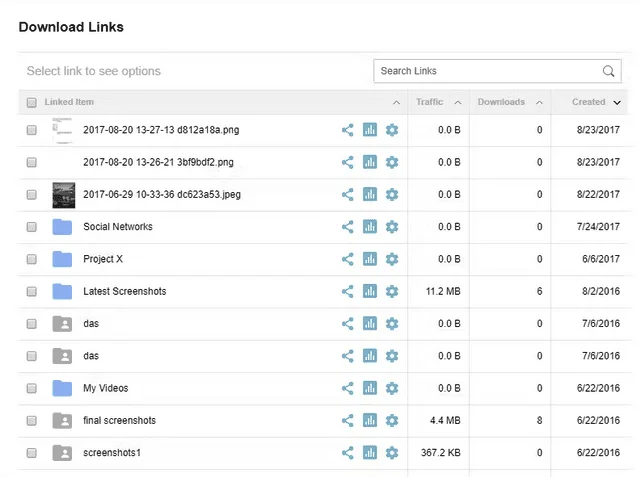Click the Traffic column header label
639x477 pixels.
click(430, 102)
